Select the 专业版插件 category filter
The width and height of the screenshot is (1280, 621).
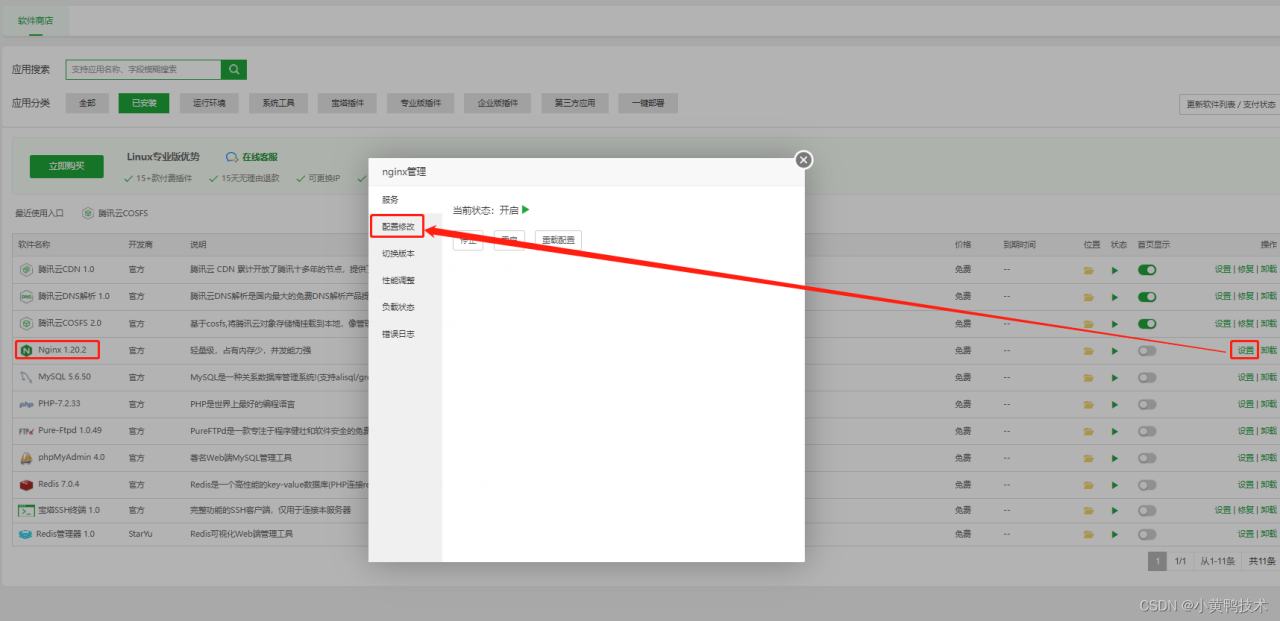point(420,103)
